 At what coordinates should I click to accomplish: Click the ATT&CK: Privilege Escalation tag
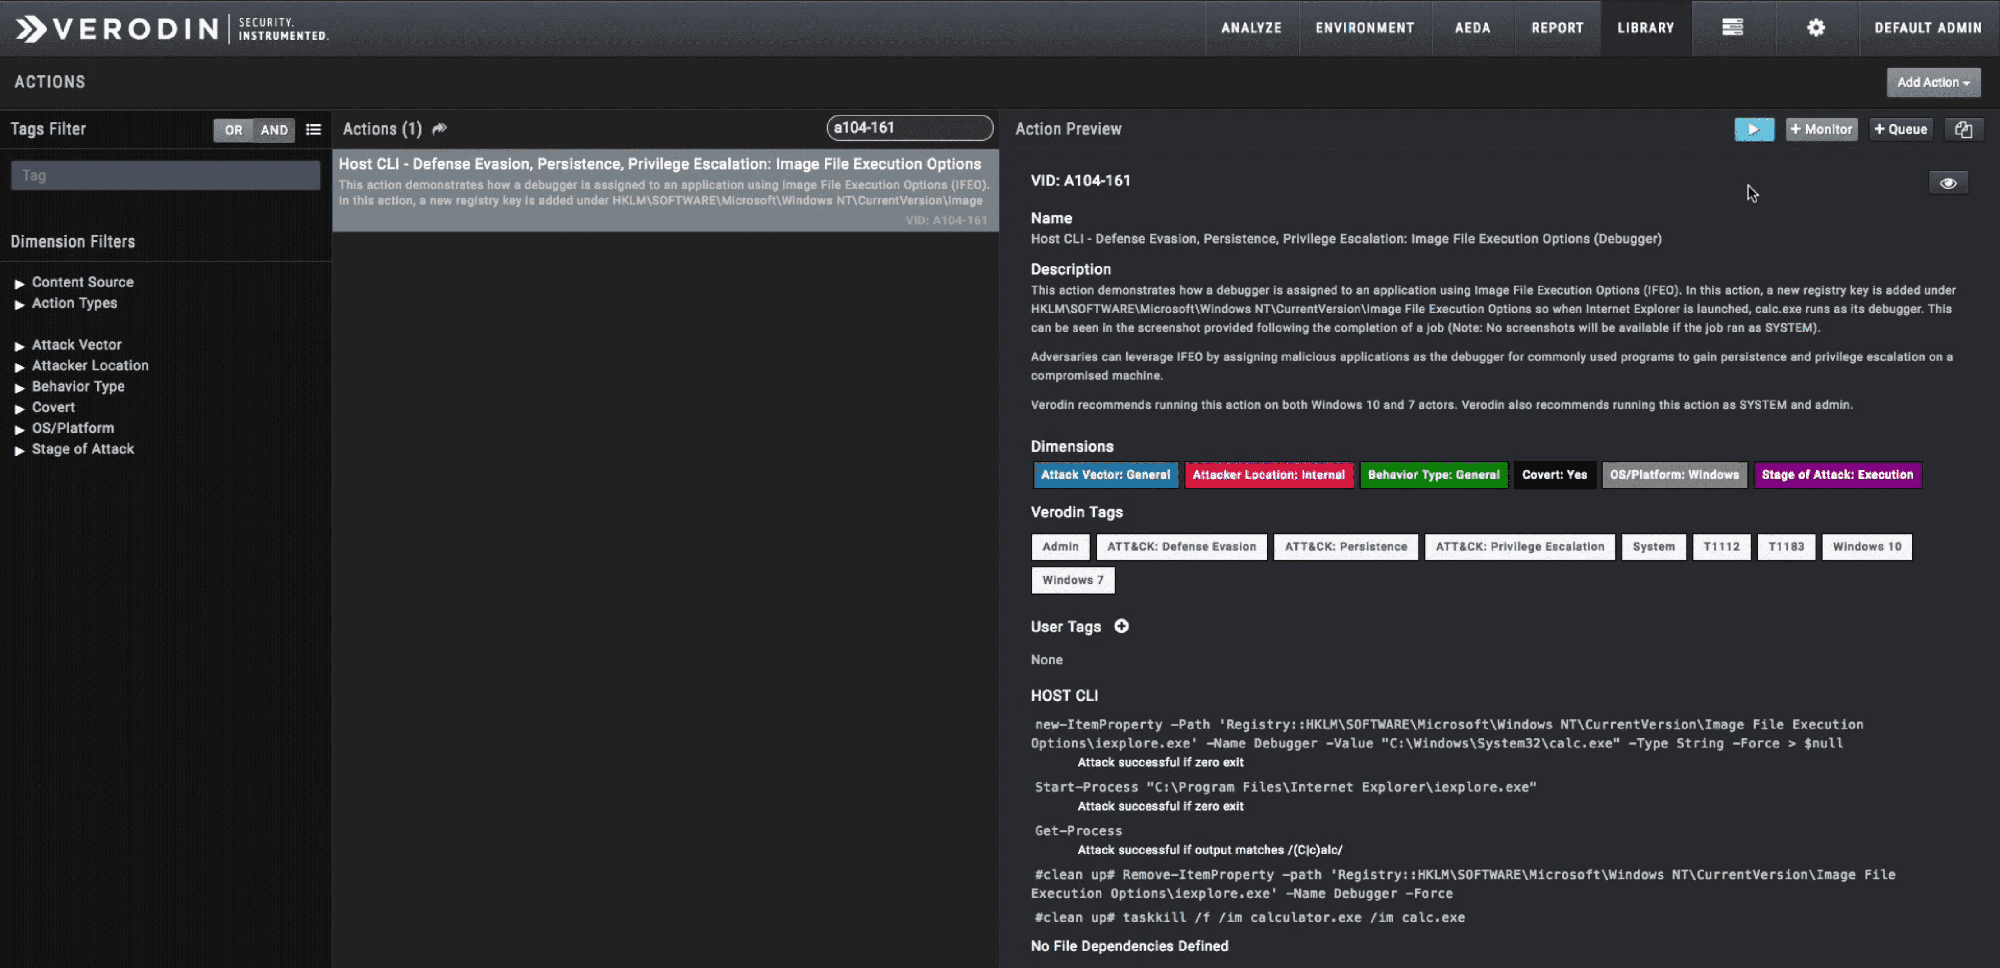1520,547
